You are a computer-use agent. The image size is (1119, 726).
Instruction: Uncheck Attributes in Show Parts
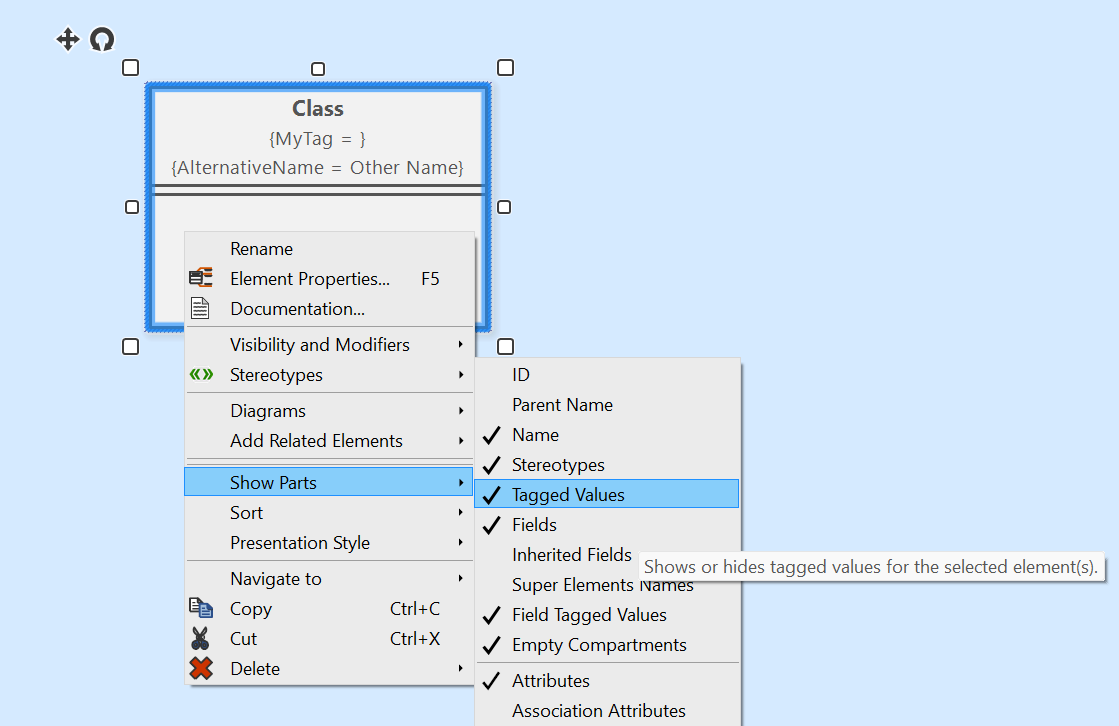coord(607,681)
